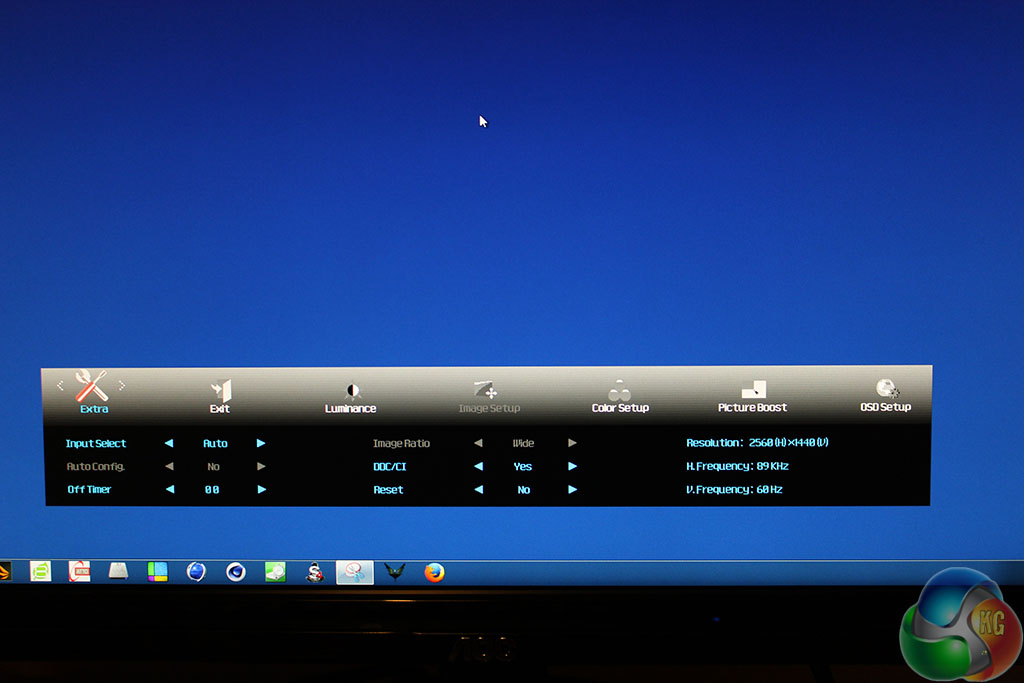Go to next menu with right chevron beside Extra

click(122, 386)
